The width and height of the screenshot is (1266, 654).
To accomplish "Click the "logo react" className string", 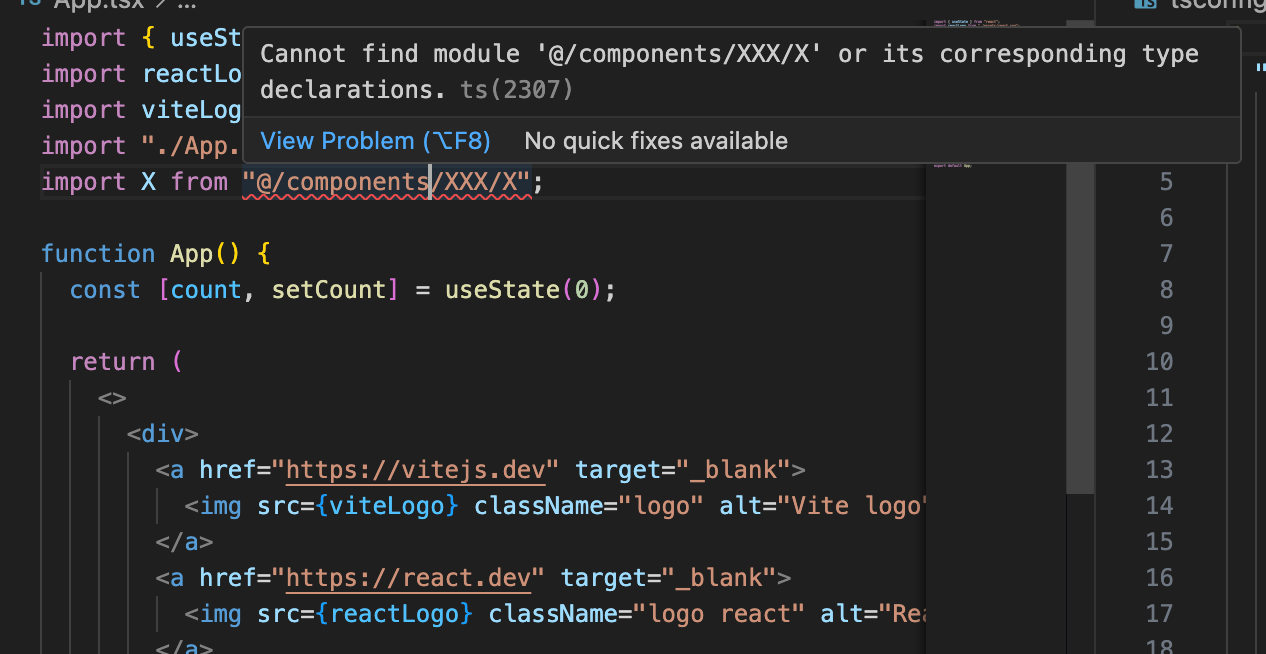I will point(704,613).
